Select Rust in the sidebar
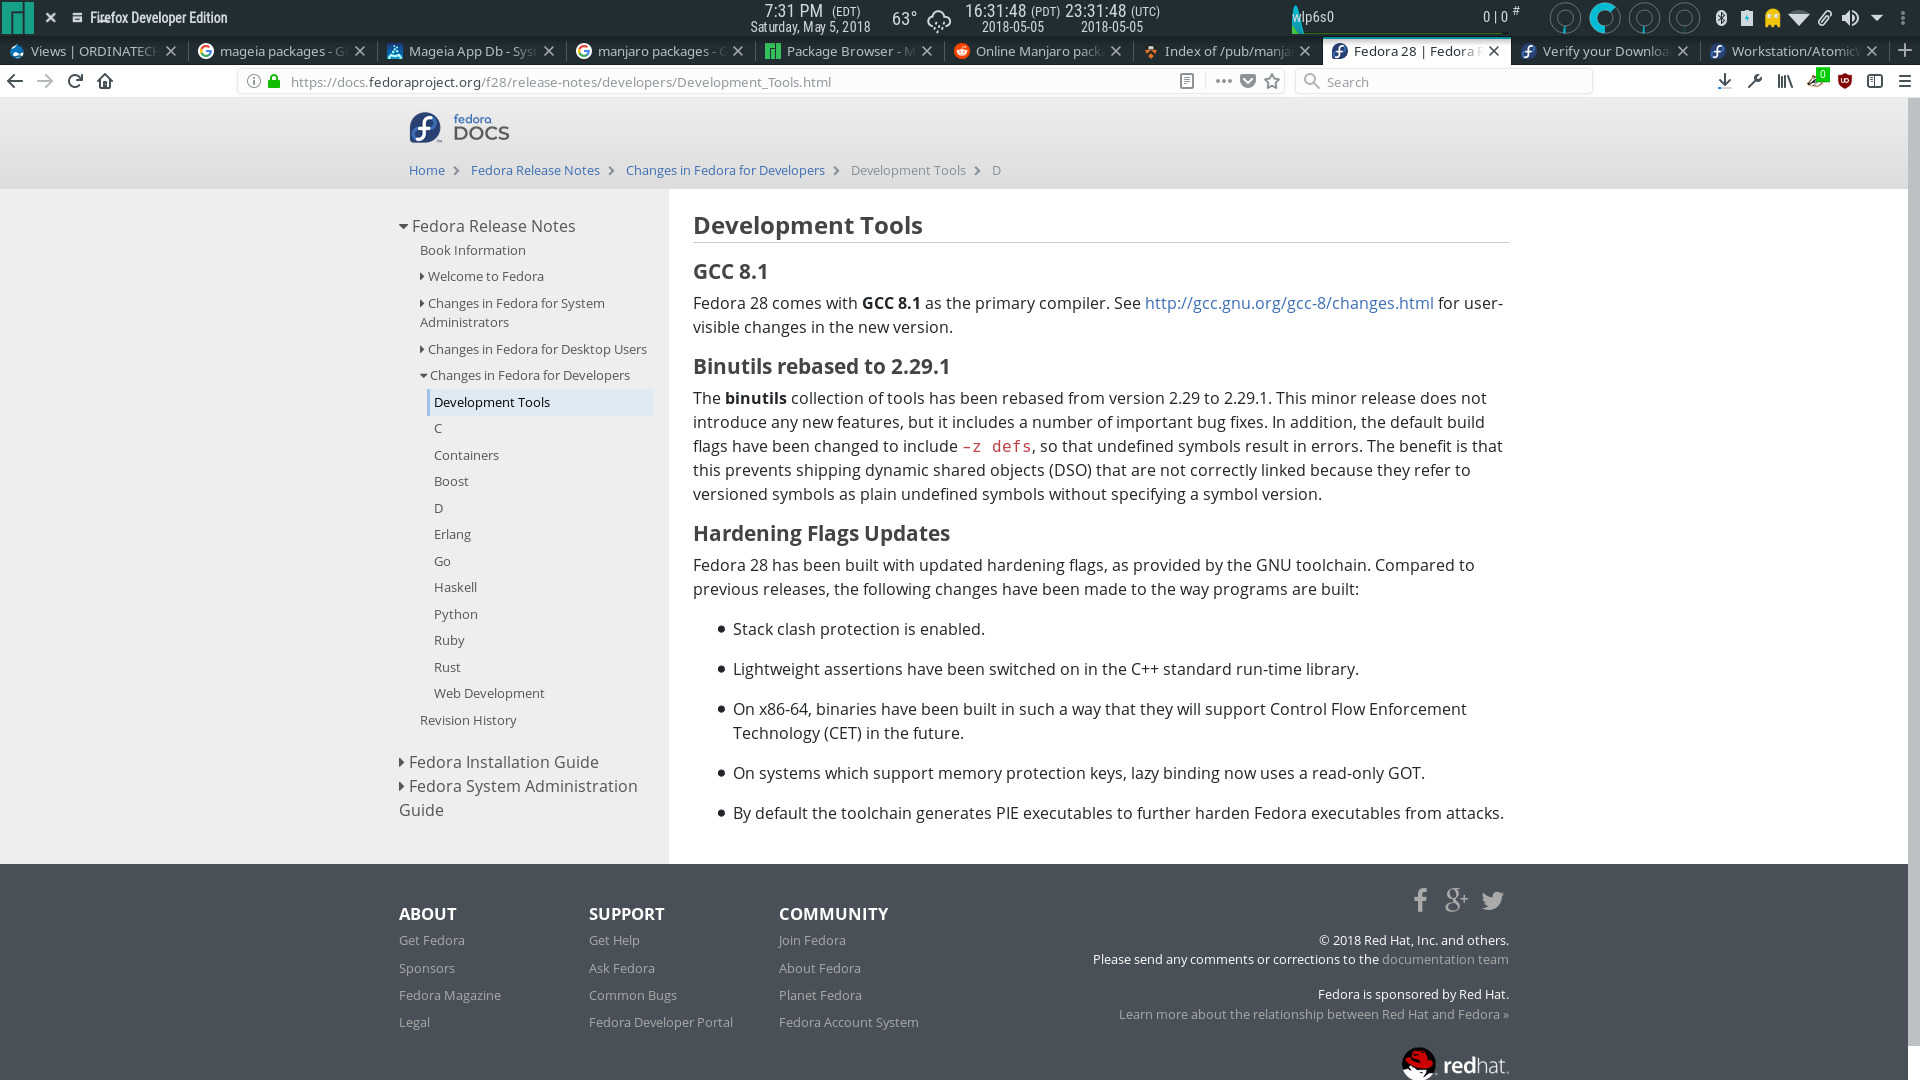 (x=447, y=667)
